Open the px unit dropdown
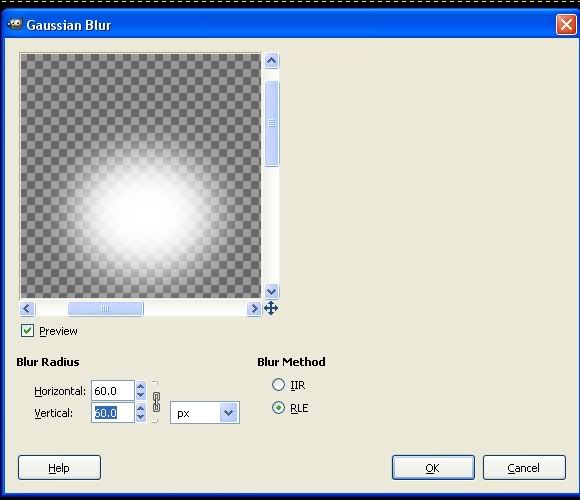This screenshot has height=500, width=580. coord(205,413)
